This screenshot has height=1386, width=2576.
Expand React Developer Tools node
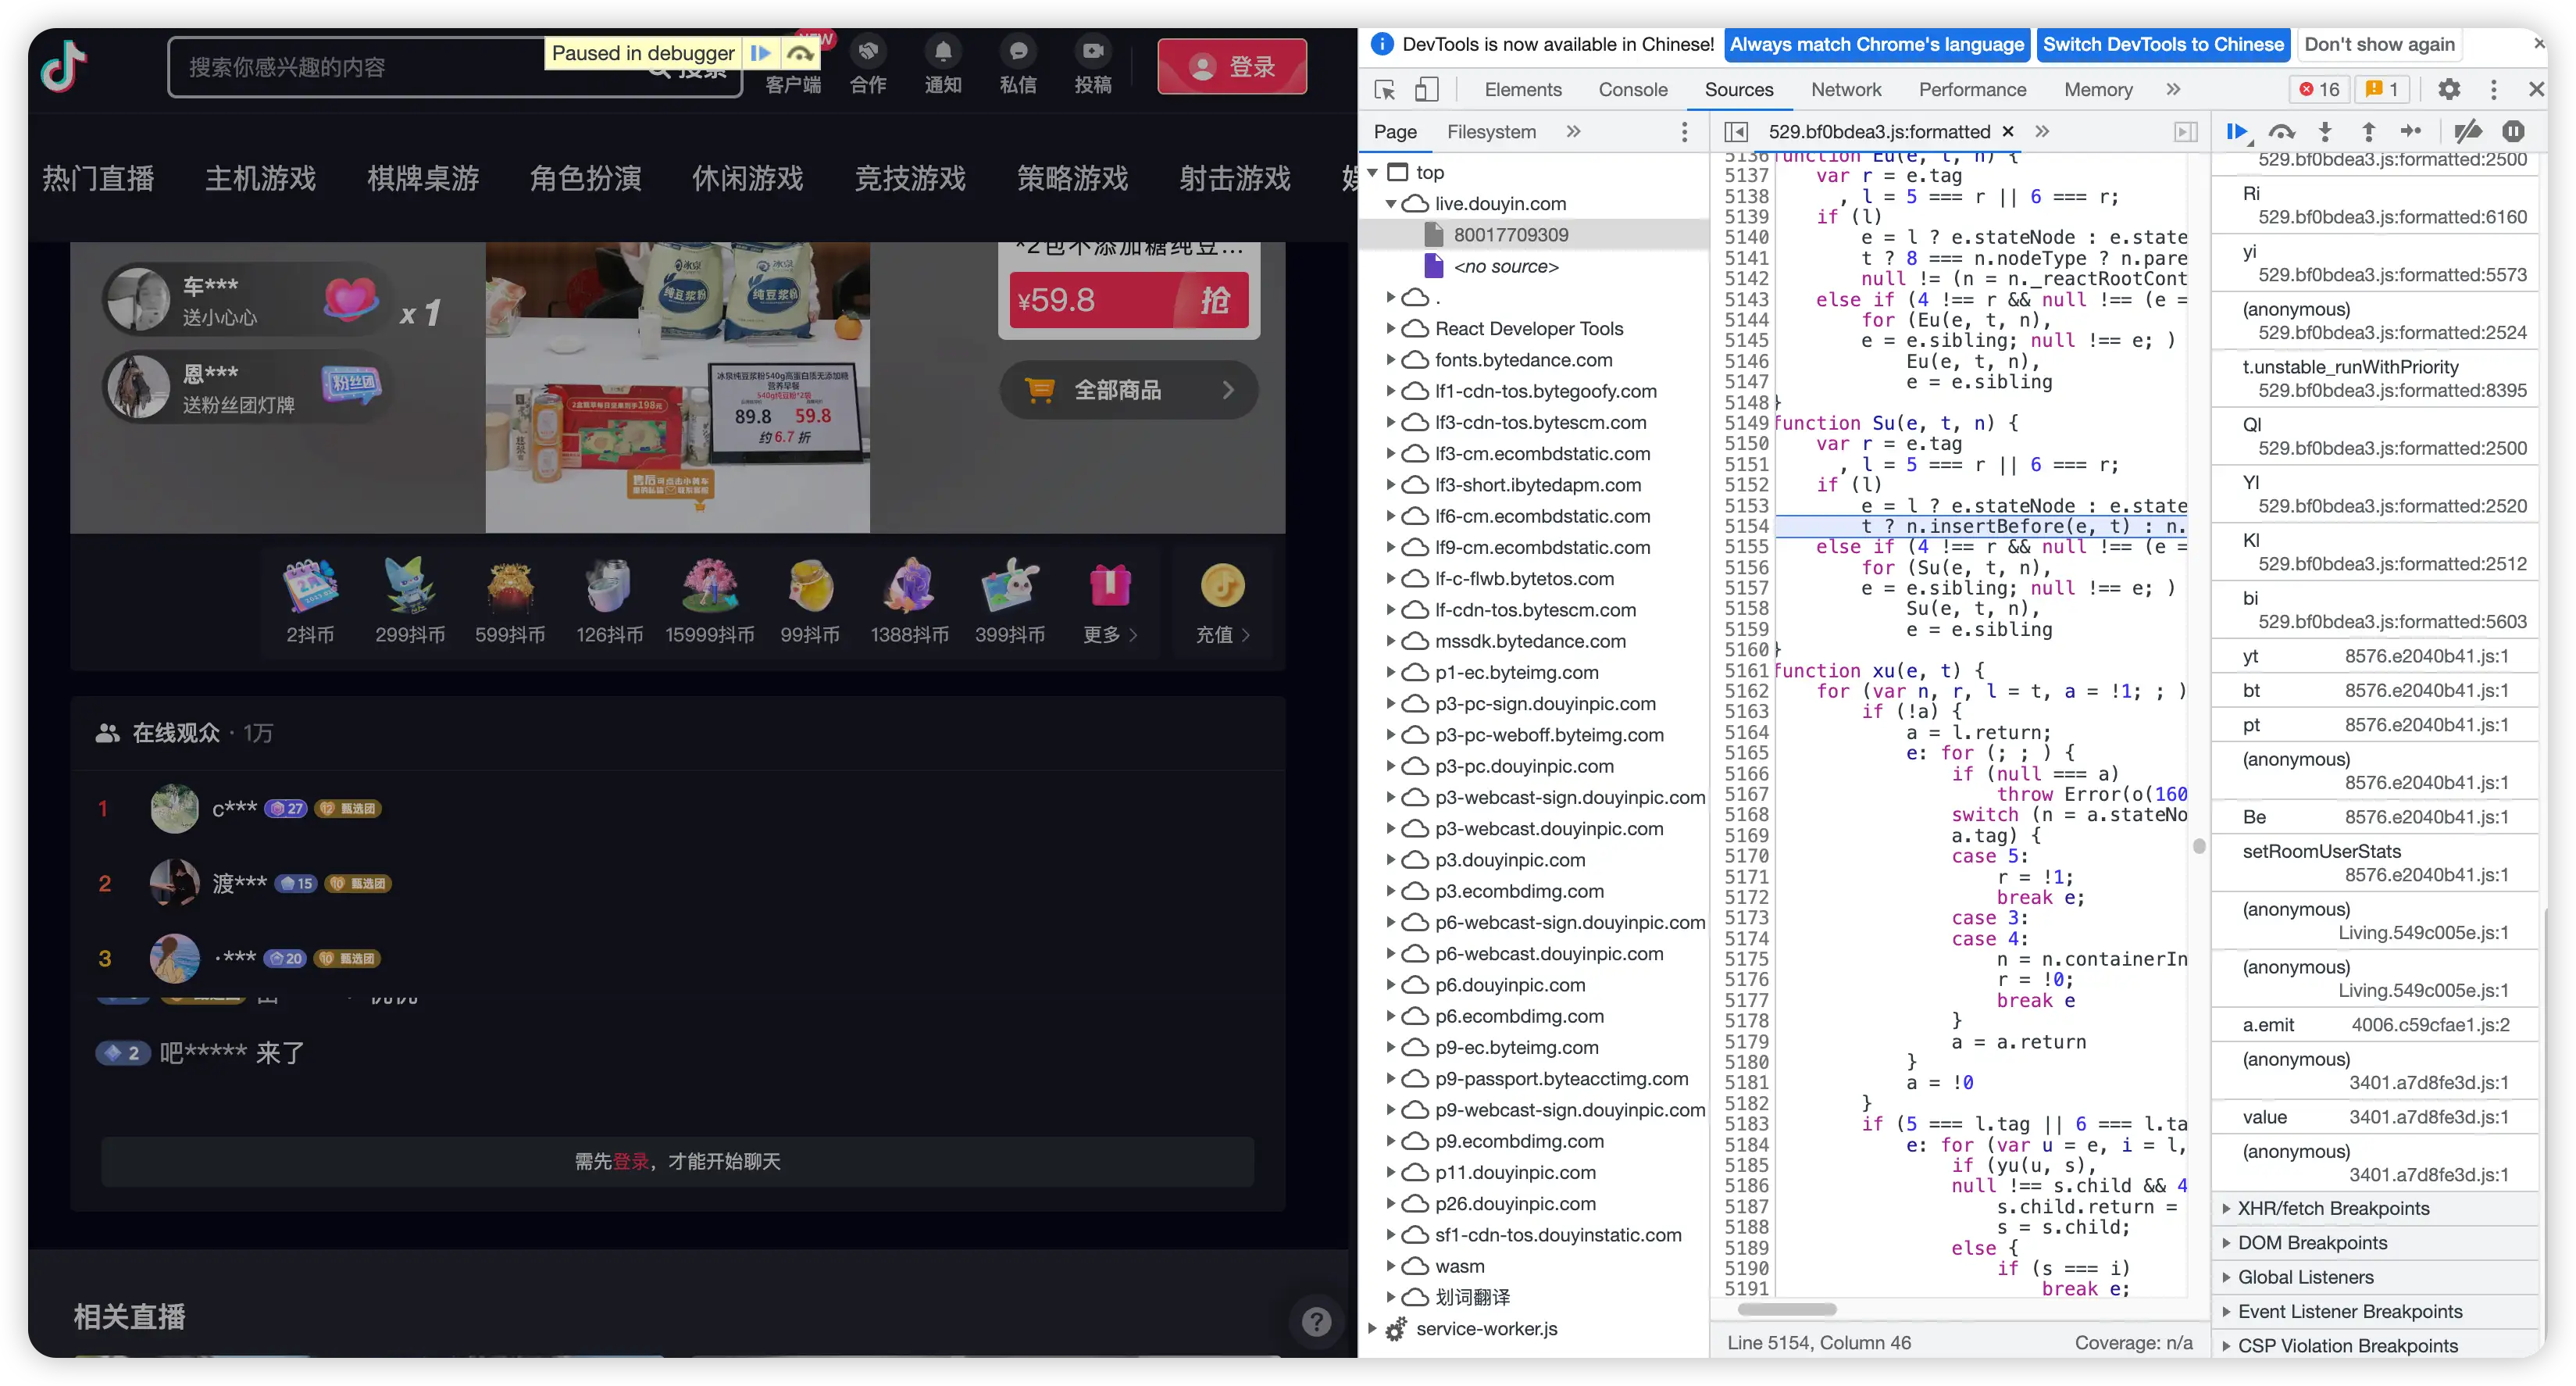(1390, 329)
